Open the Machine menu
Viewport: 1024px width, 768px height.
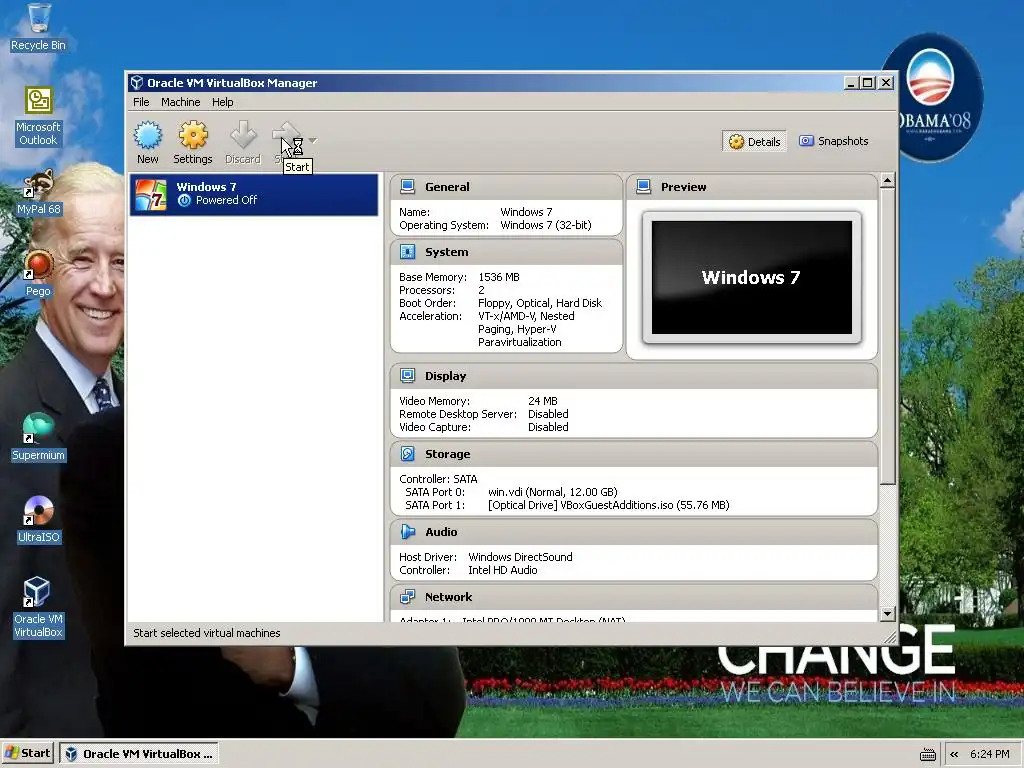[180, 102]
